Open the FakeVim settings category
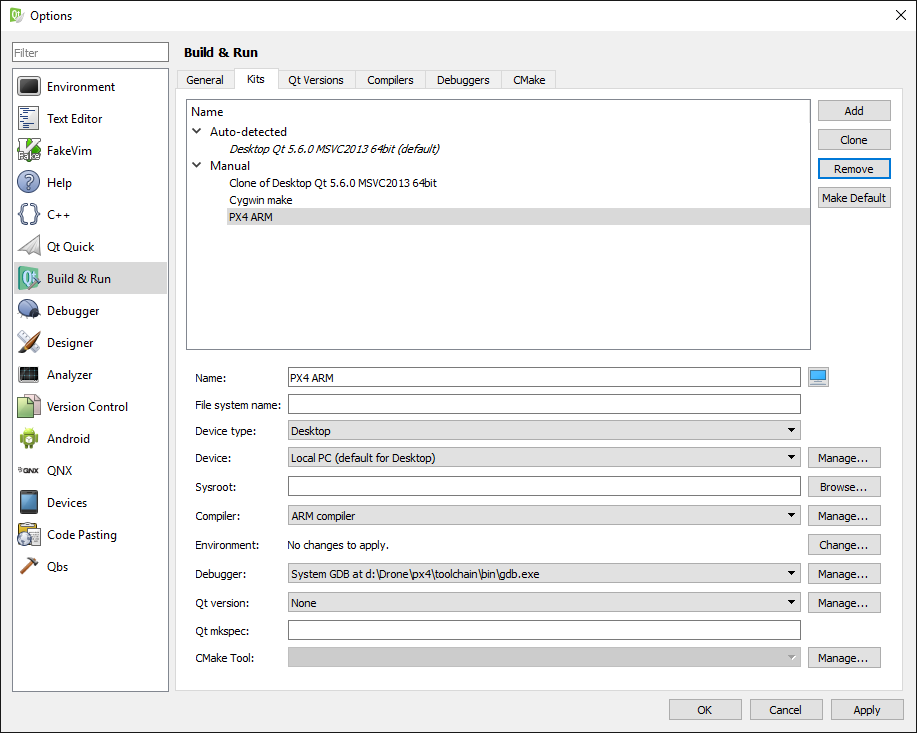This screenshot has width=917, height=733. pyautogui.click(x=69, y=151)
